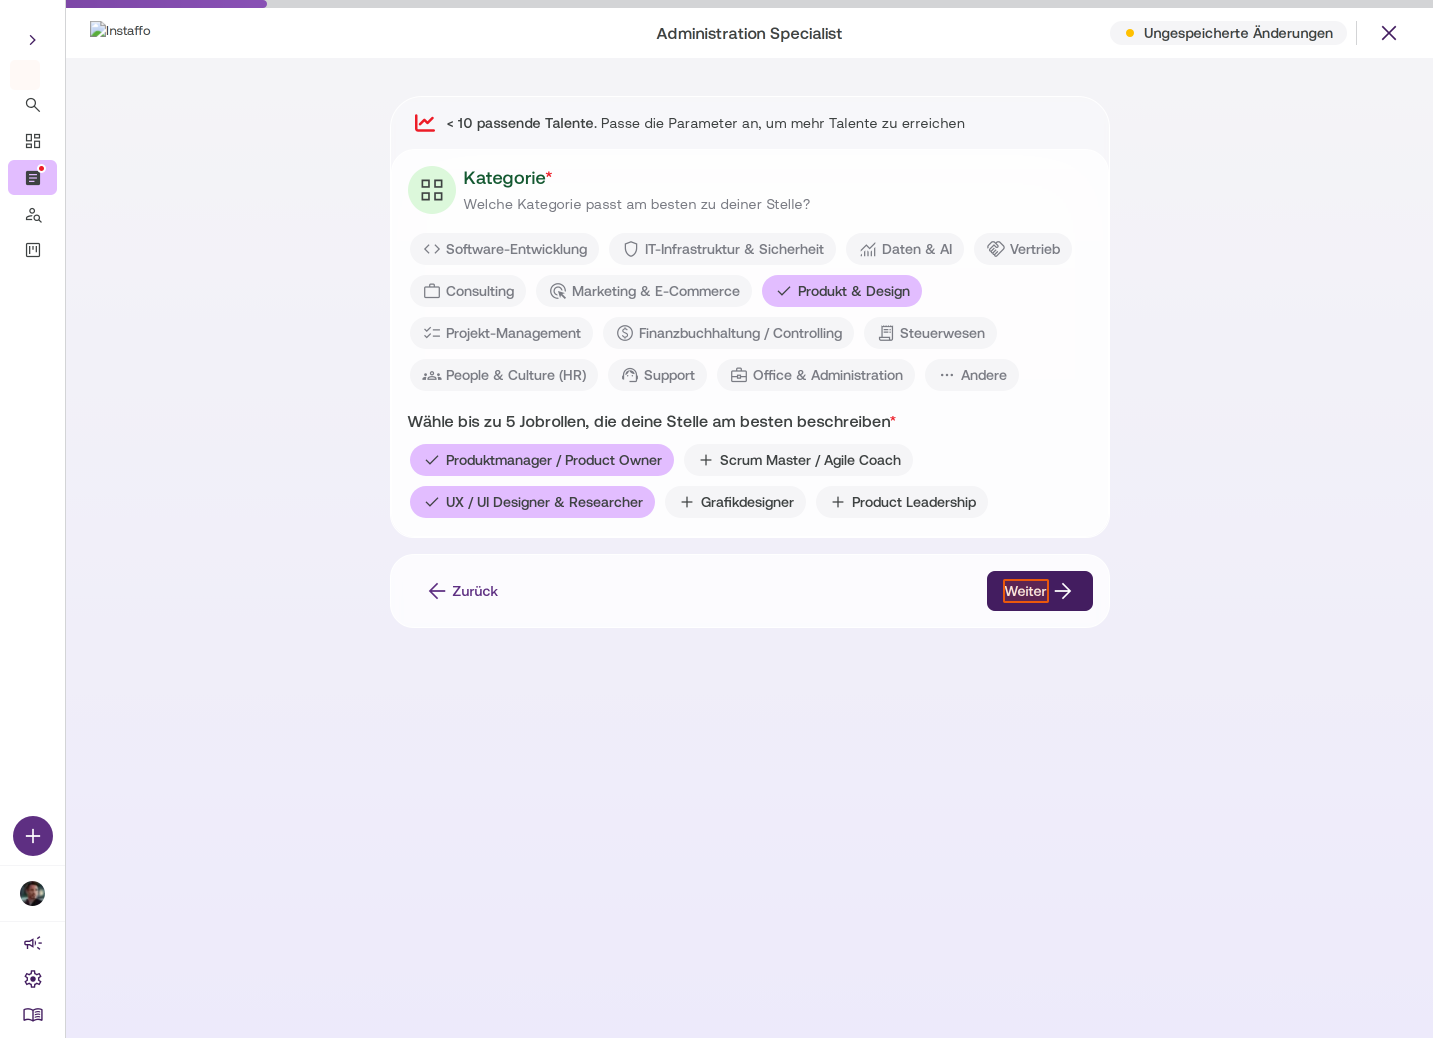Go back with the Zurück link
1433x1038 pixels.
pyautogui.click(x=463, y=591)
